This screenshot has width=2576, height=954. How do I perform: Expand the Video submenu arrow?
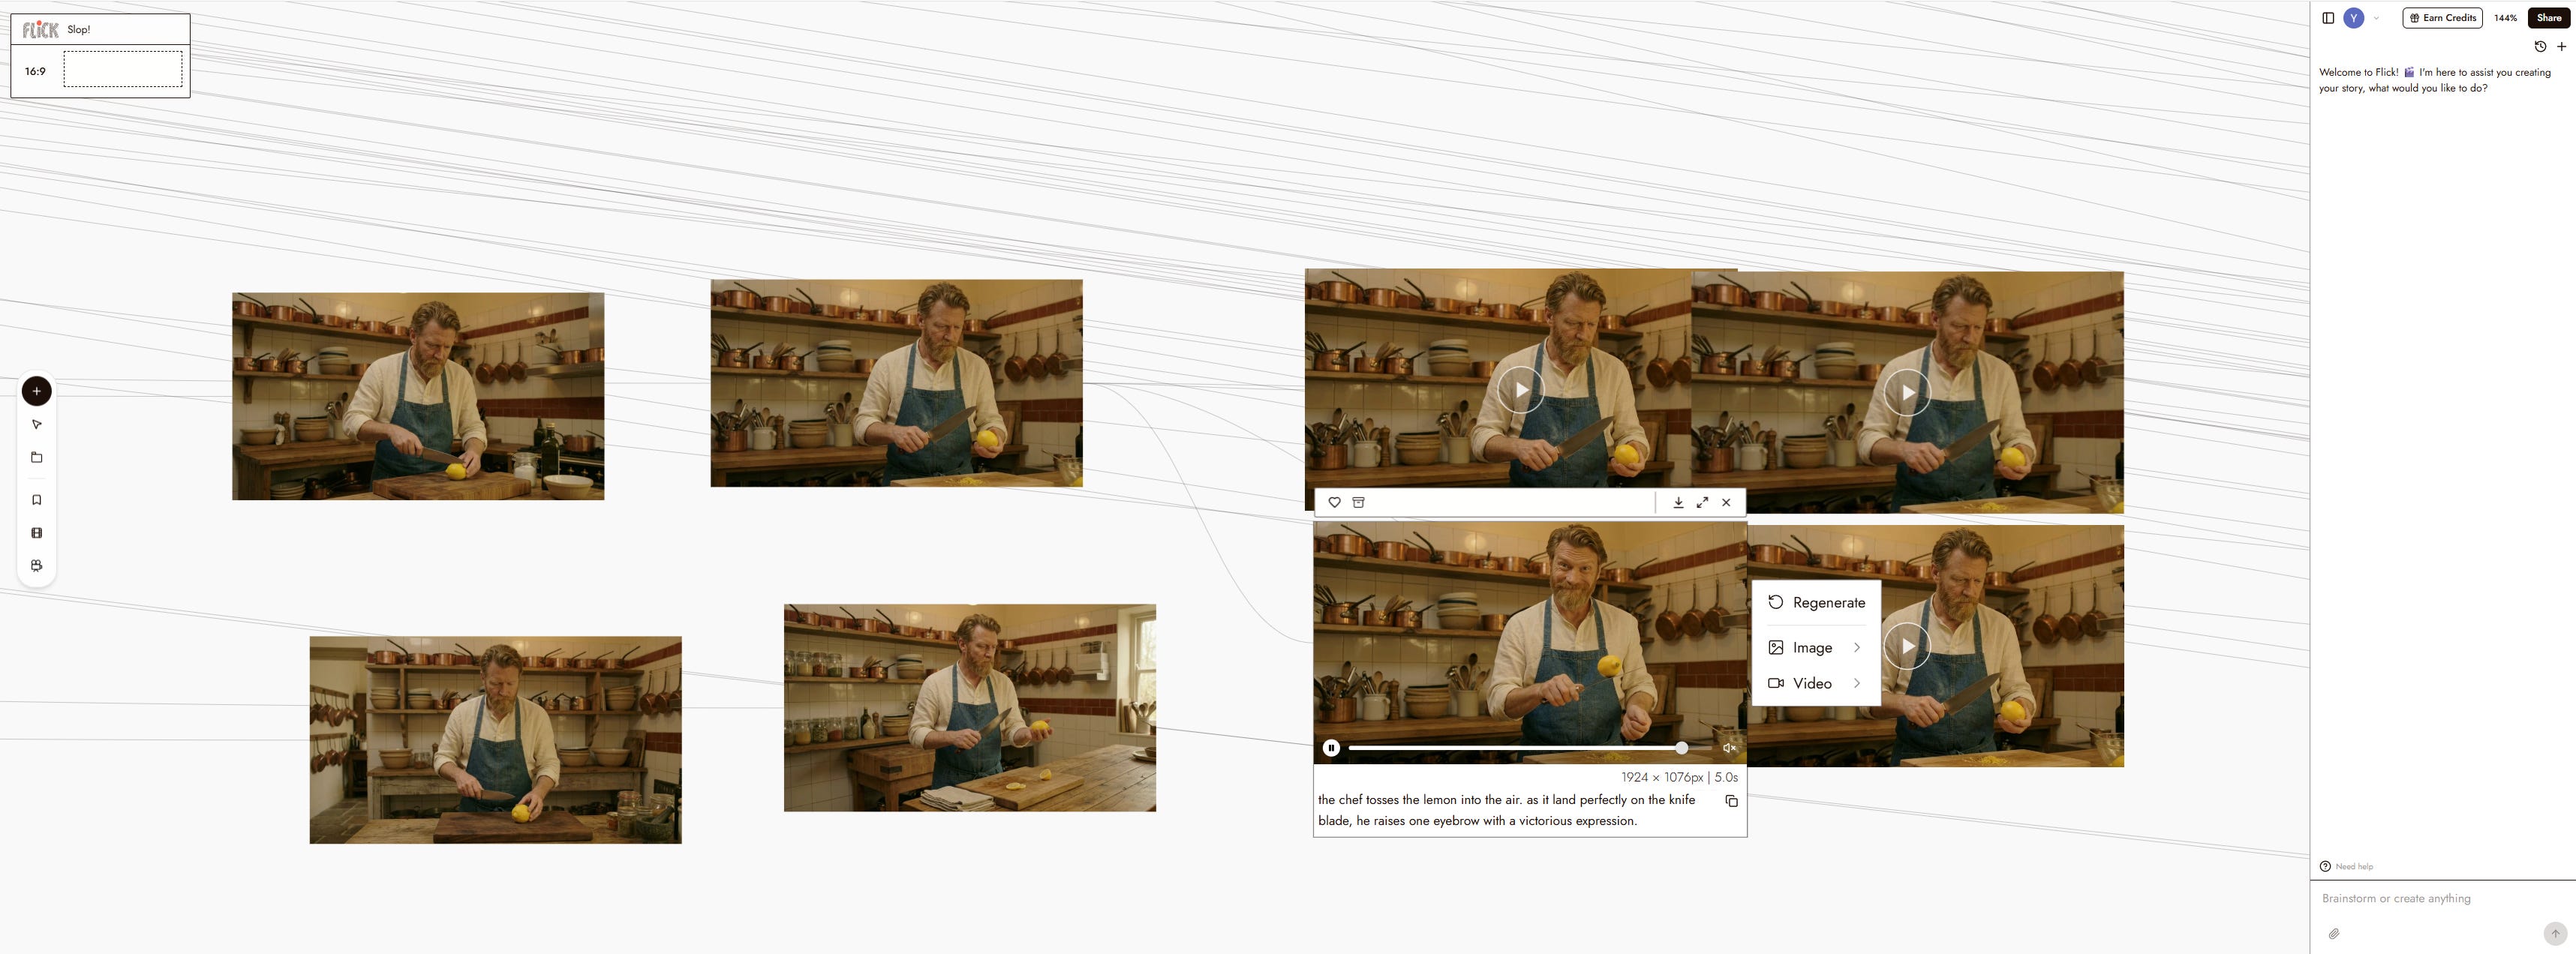[x=1857, y=683]
